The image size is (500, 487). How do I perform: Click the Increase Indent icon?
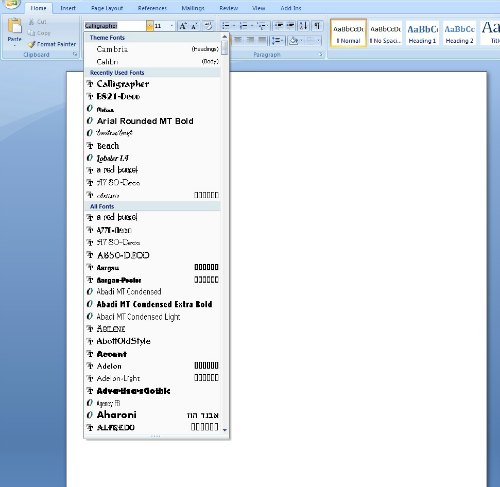coord(290,26)
